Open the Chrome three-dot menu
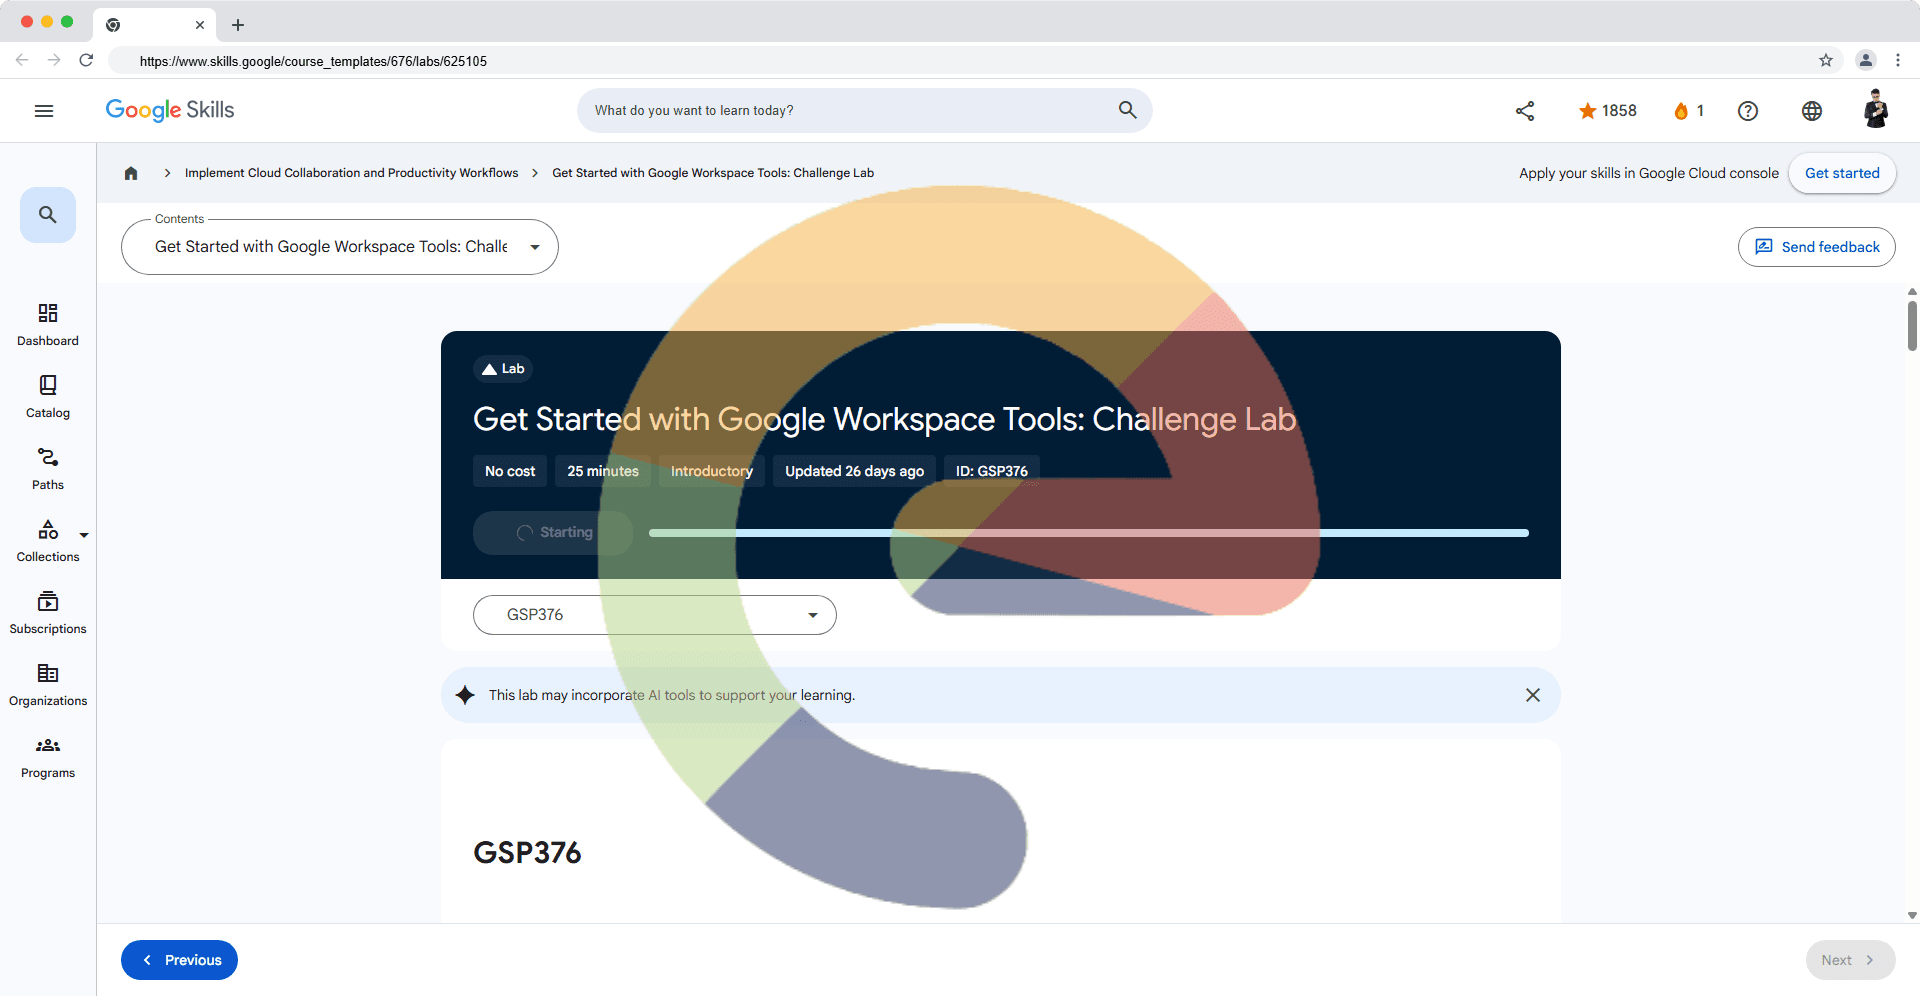This screenshot has height=996, width=1920. click(1898, 60)
